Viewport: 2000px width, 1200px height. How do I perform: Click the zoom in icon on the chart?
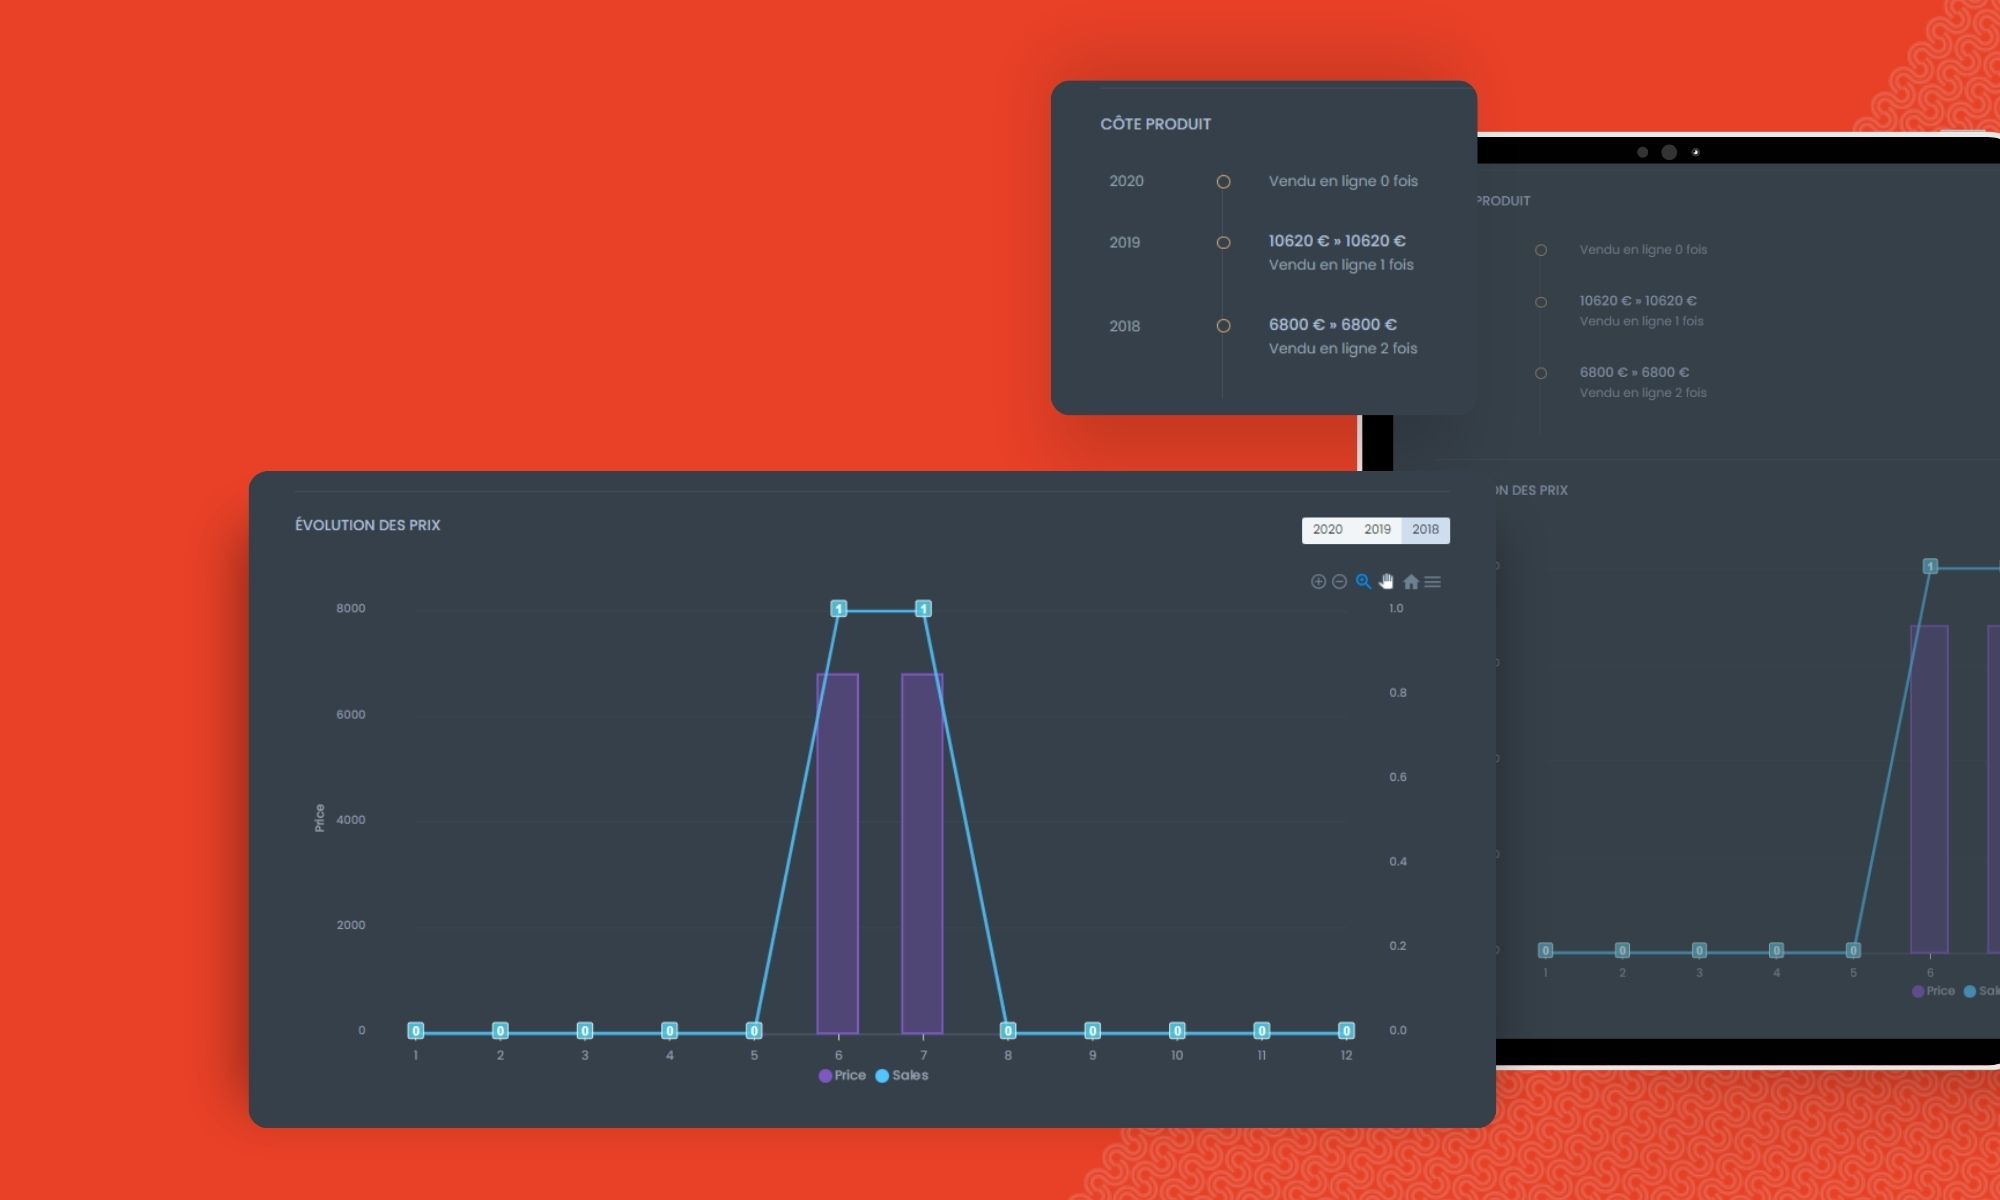[x=1318, y=581]
